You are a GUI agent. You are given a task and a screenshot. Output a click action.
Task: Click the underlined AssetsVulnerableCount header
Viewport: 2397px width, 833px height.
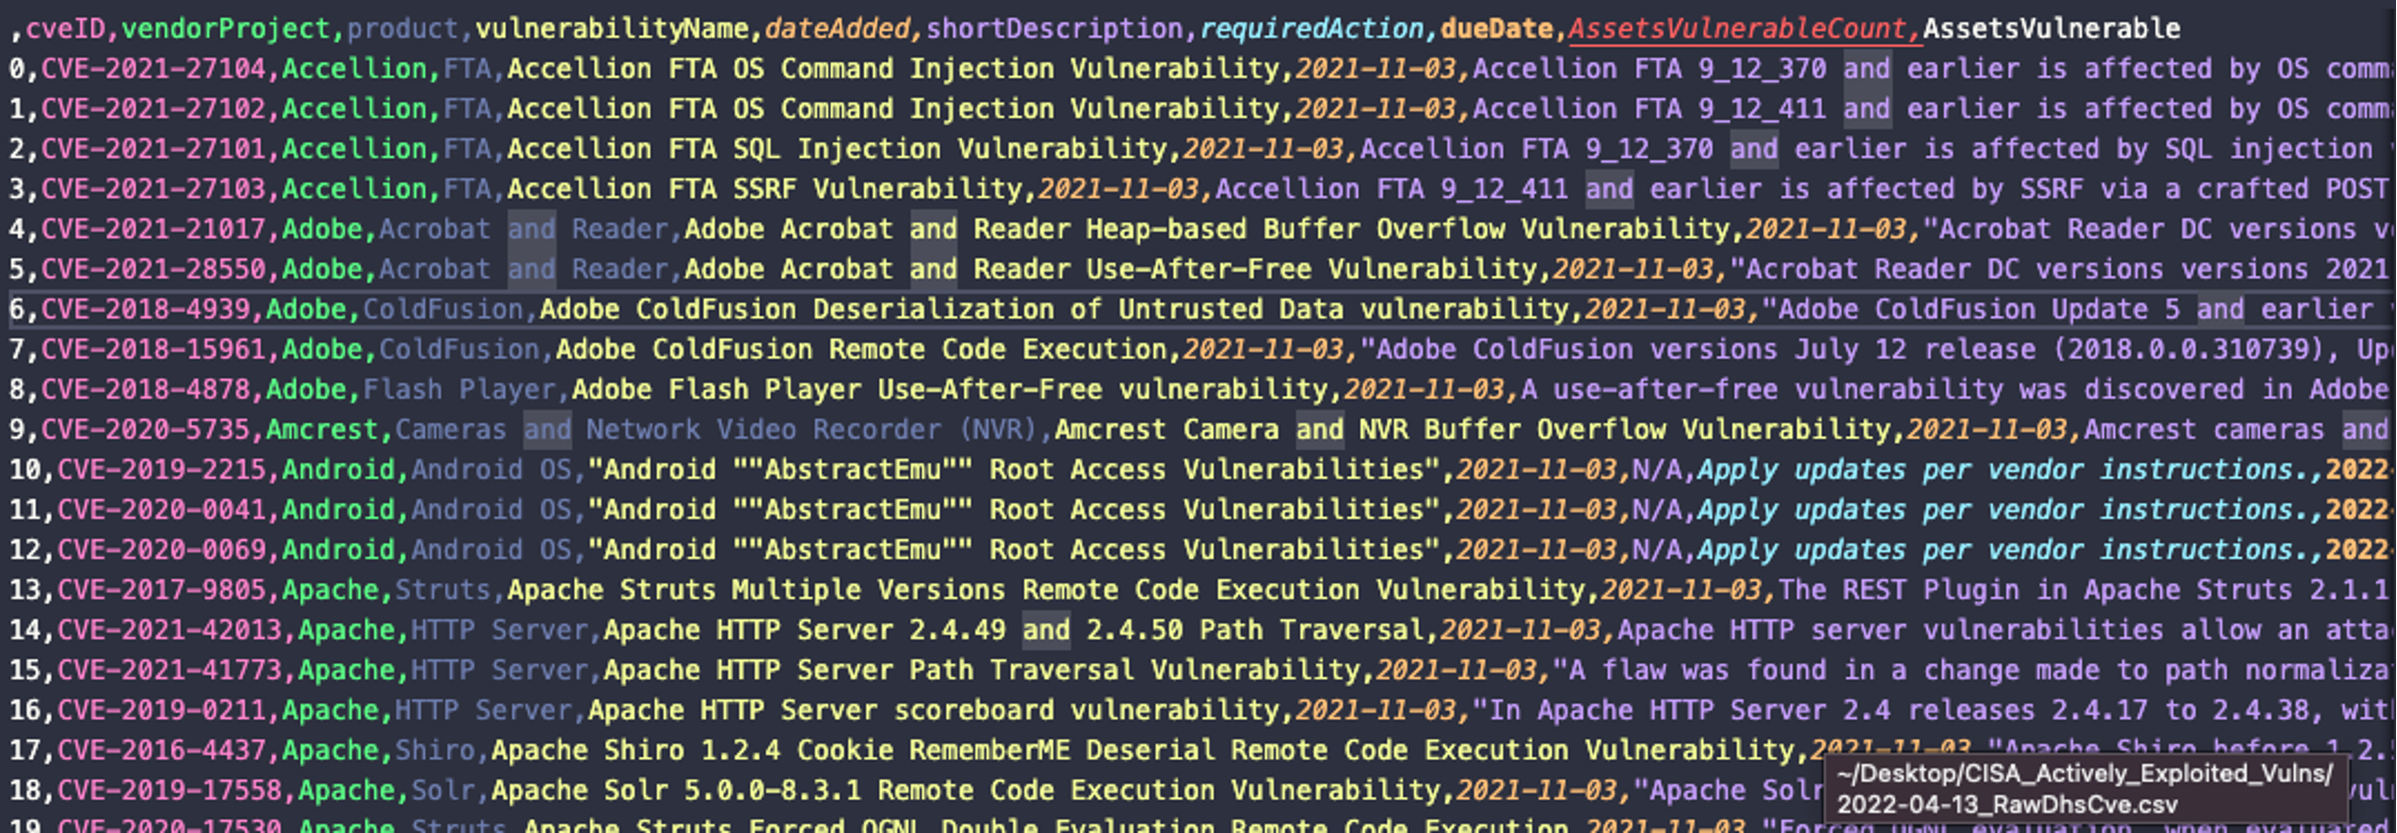[x=1738, y=29]
